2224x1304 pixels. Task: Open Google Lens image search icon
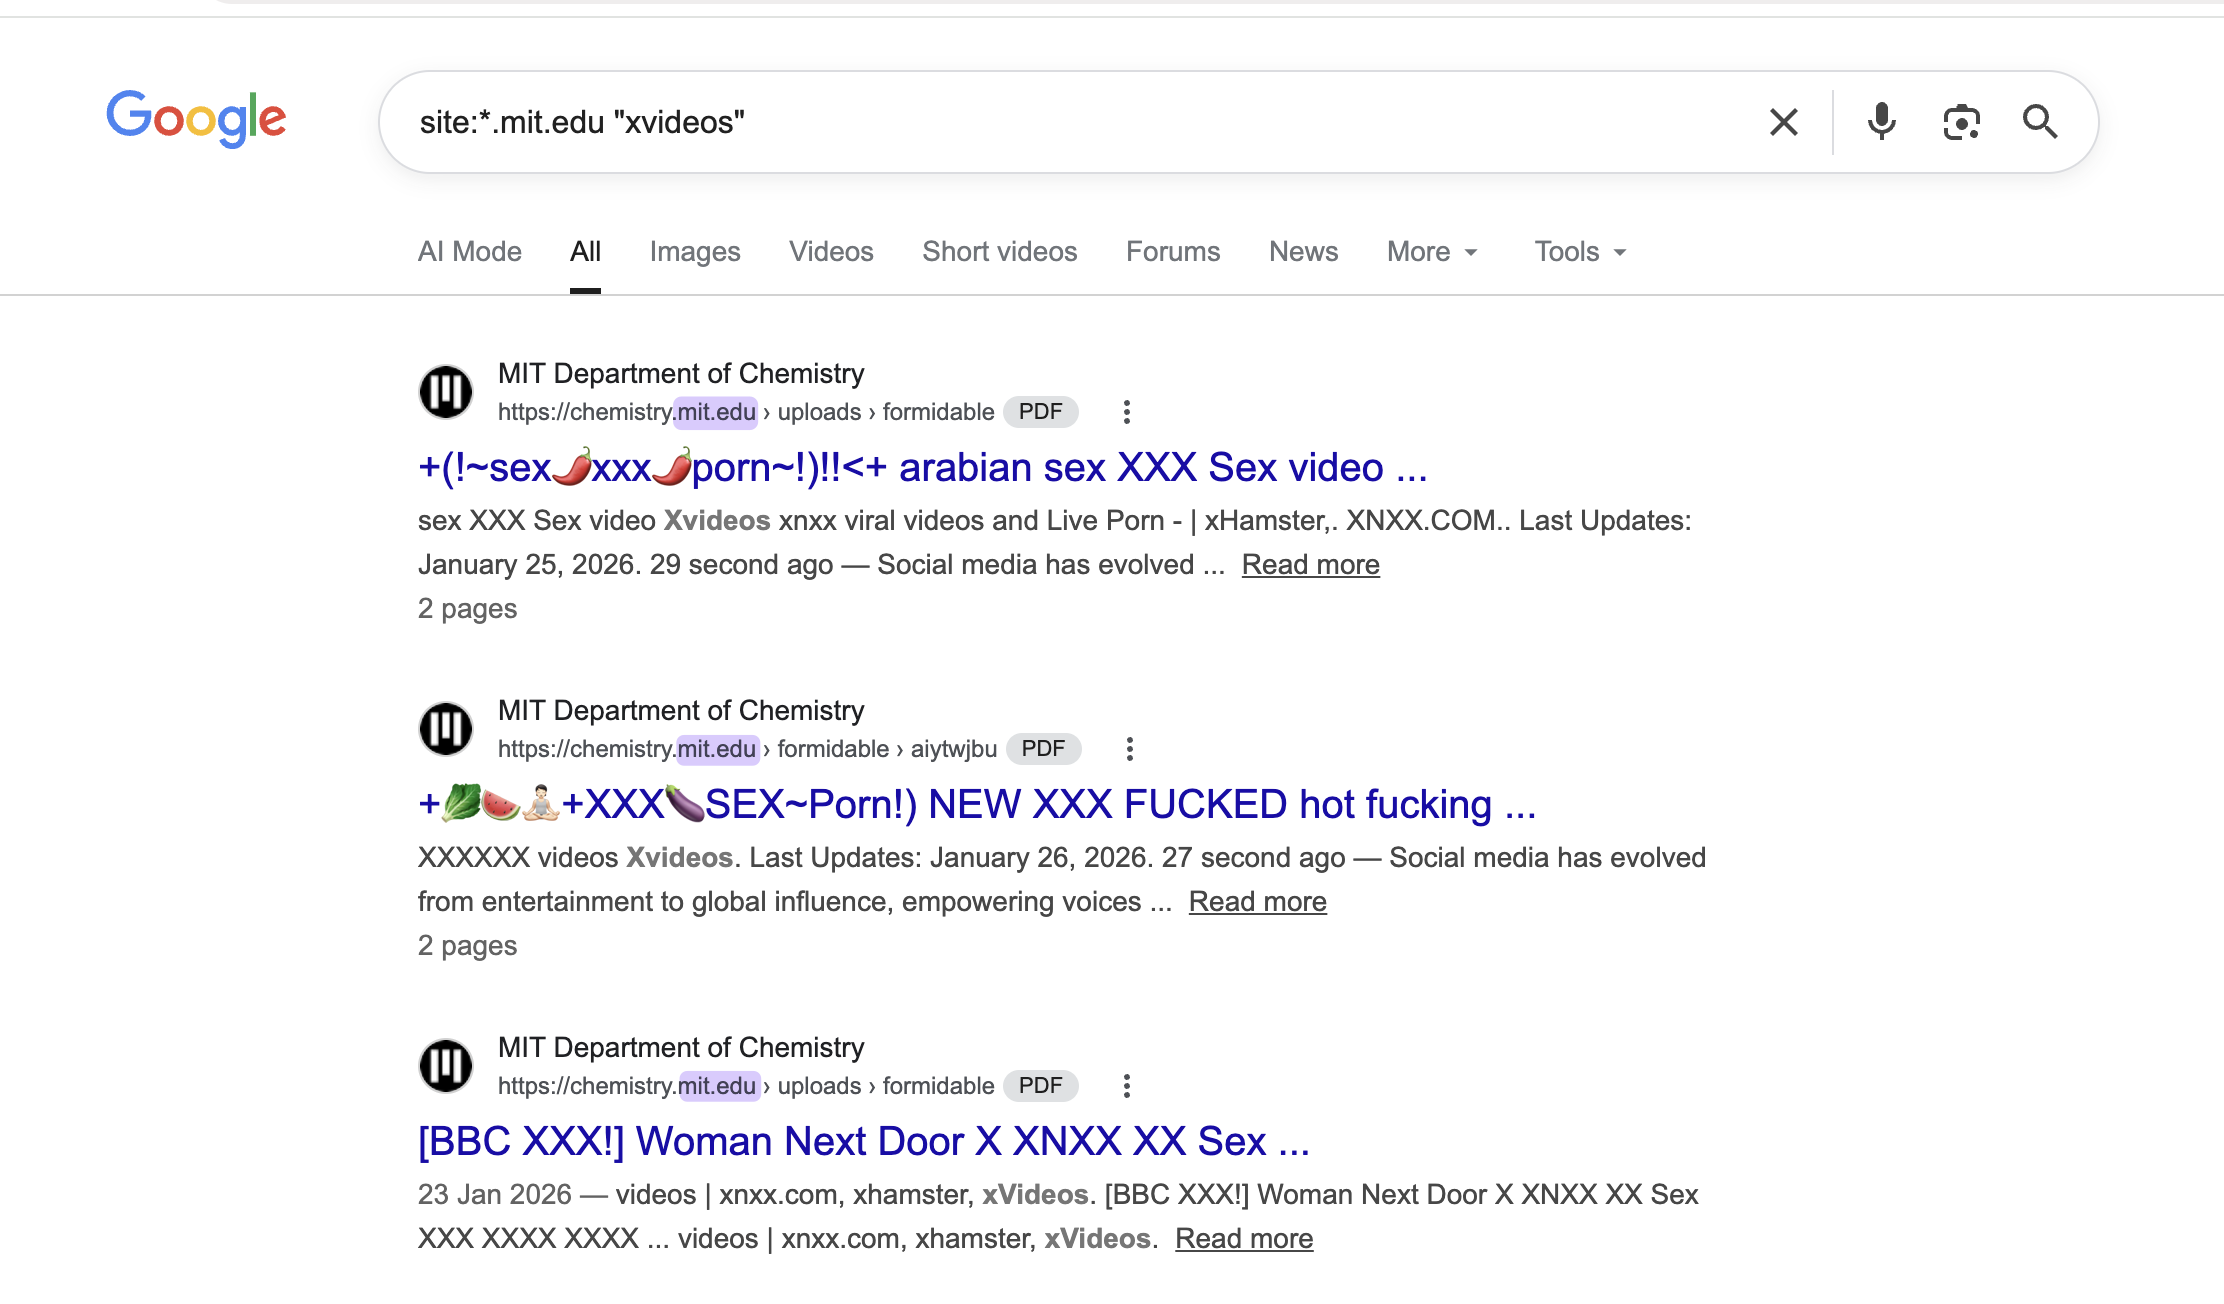click(x=1961, y=121)
